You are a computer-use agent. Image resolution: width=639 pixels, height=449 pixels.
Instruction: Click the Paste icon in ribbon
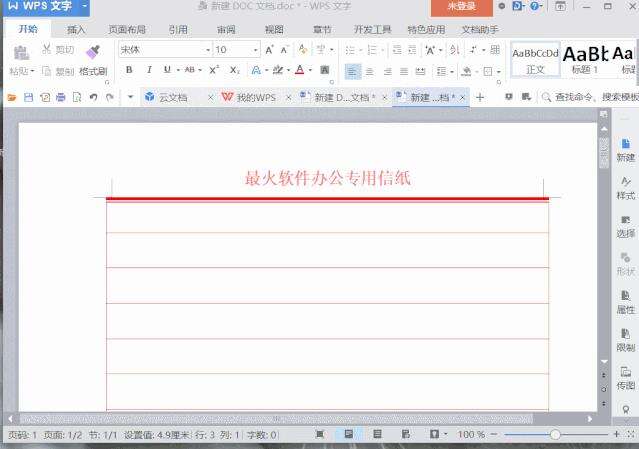21,53
